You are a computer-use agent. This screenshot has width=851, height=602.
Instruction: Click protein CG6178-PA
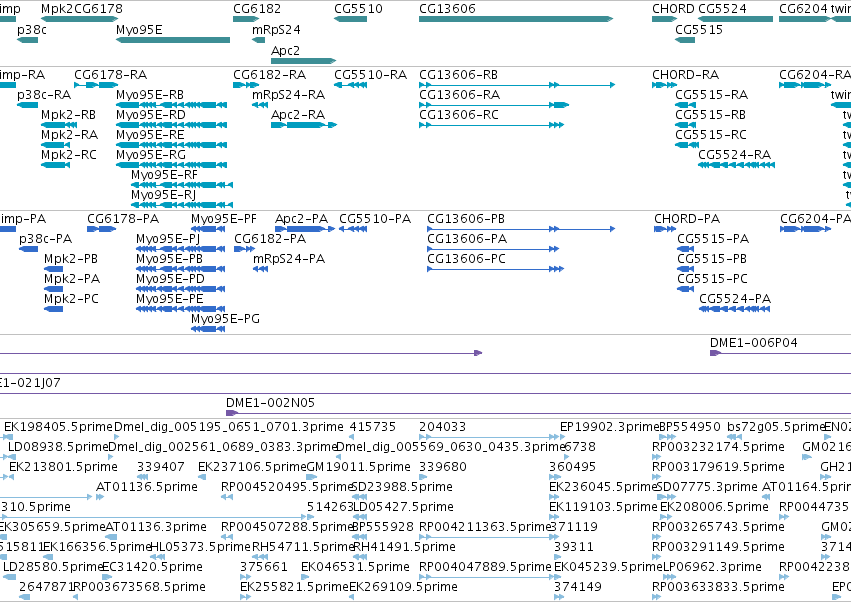click(x=123, y=219)
